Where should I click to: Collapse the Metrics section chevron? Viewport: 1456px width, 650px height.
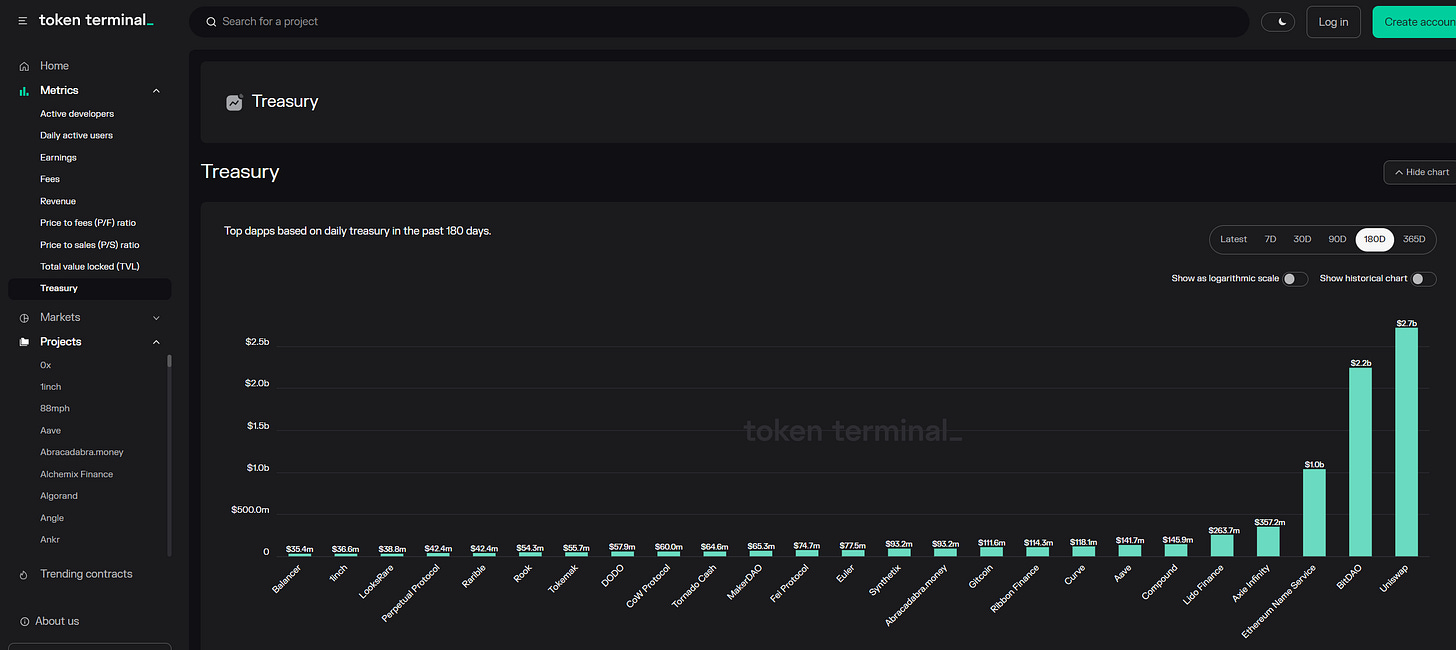(x=156, y=91)
